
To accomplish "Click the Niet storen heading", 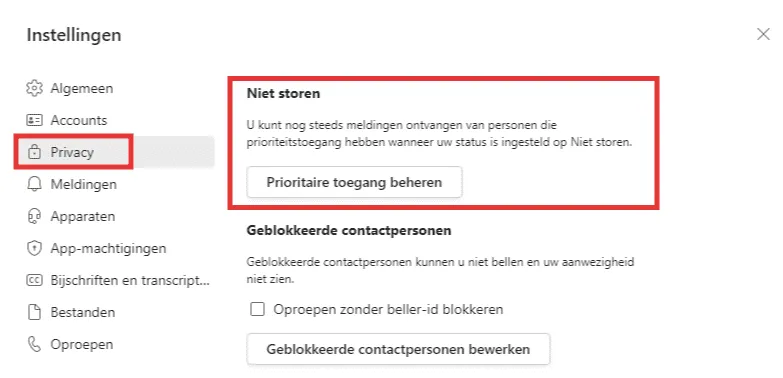I will pos(283,93).
